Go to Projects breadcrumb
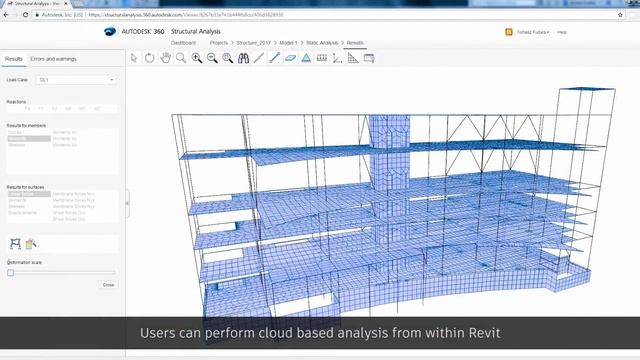The height and width of the screenshot is (360, 640). 219,43
